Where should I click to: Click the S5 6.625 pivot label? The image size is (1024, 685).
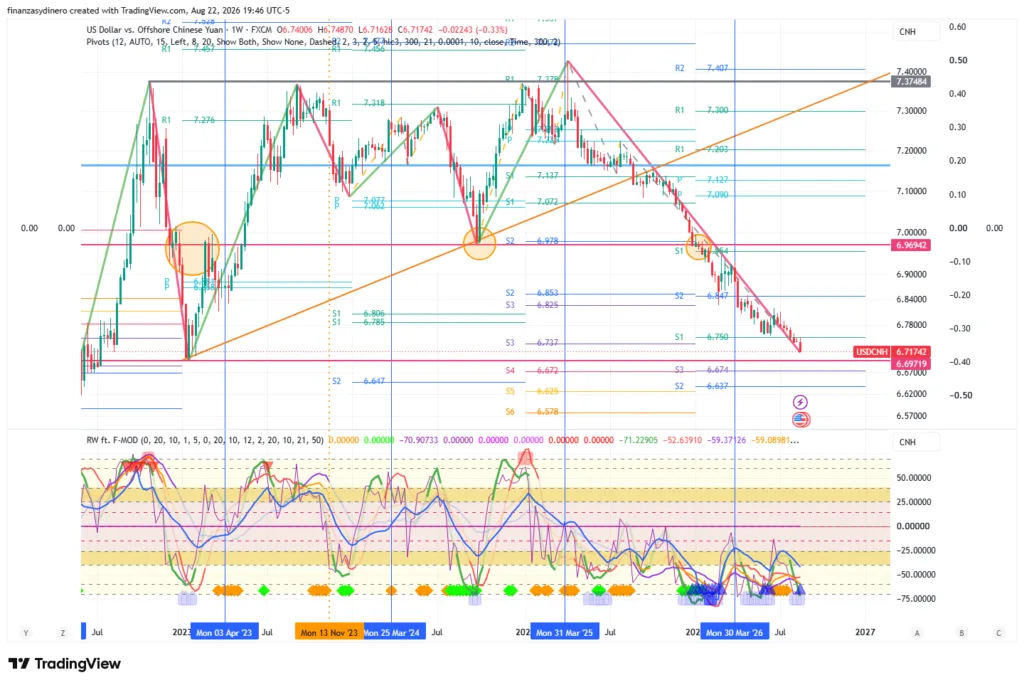pos(532,391)
